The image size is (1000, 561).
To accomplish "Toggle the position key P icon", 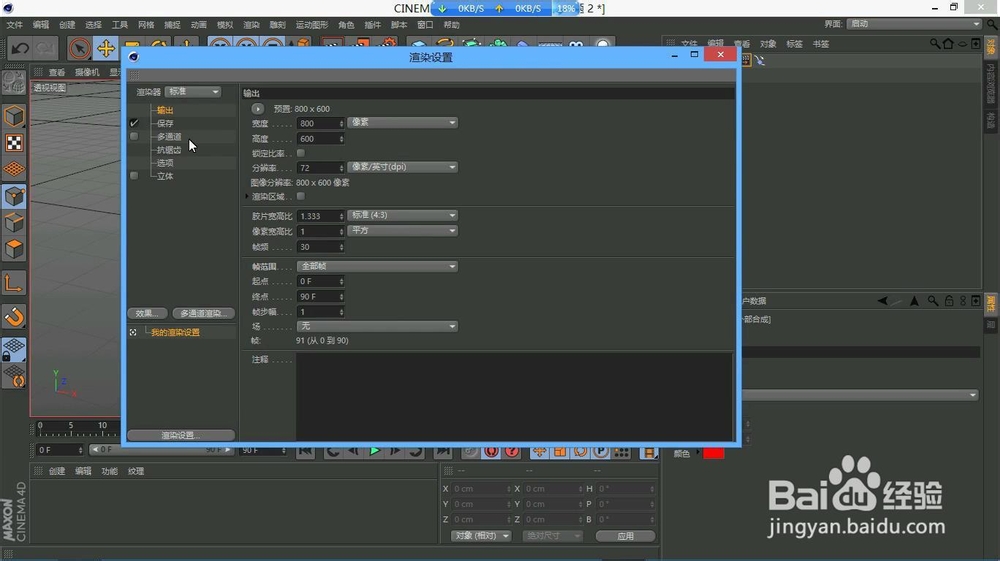I will tap(600, 451).
